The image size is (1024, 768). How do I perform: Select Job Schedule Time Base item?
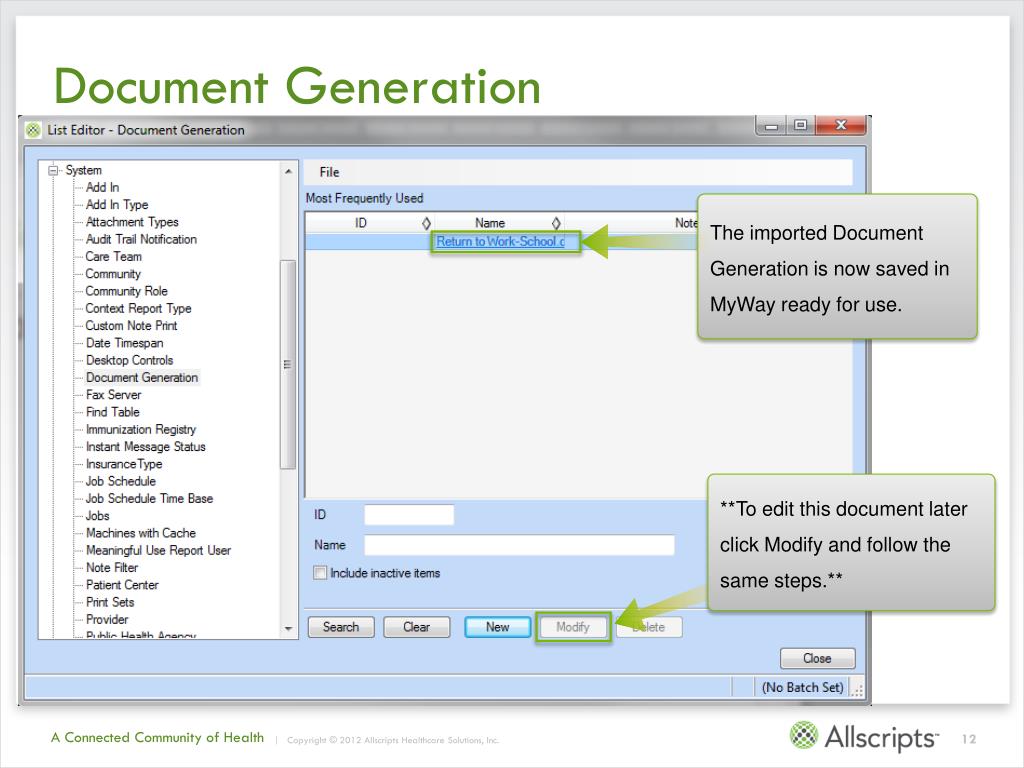150,499
